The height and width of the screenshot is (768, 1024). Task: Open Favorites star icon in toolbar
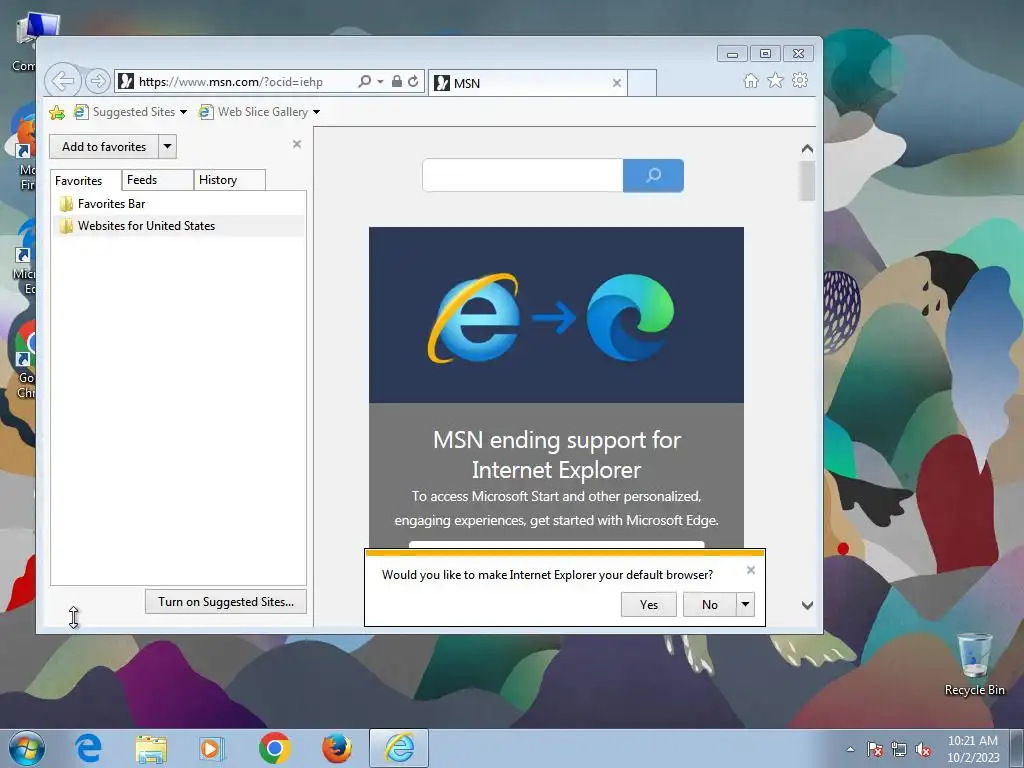(775, 80)
